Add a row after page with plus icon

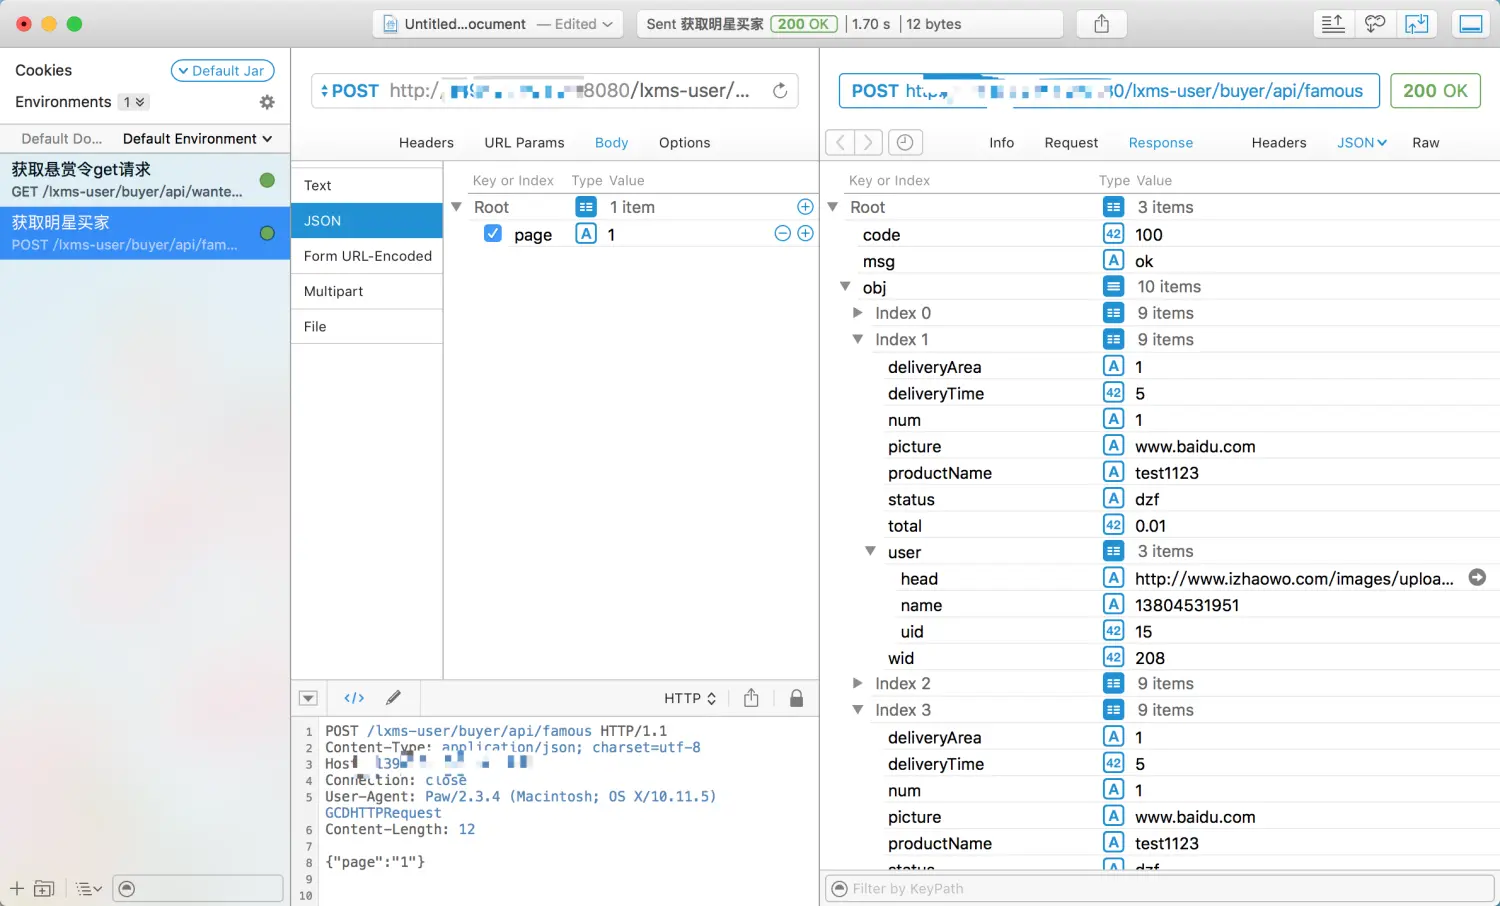pos(805,233)
